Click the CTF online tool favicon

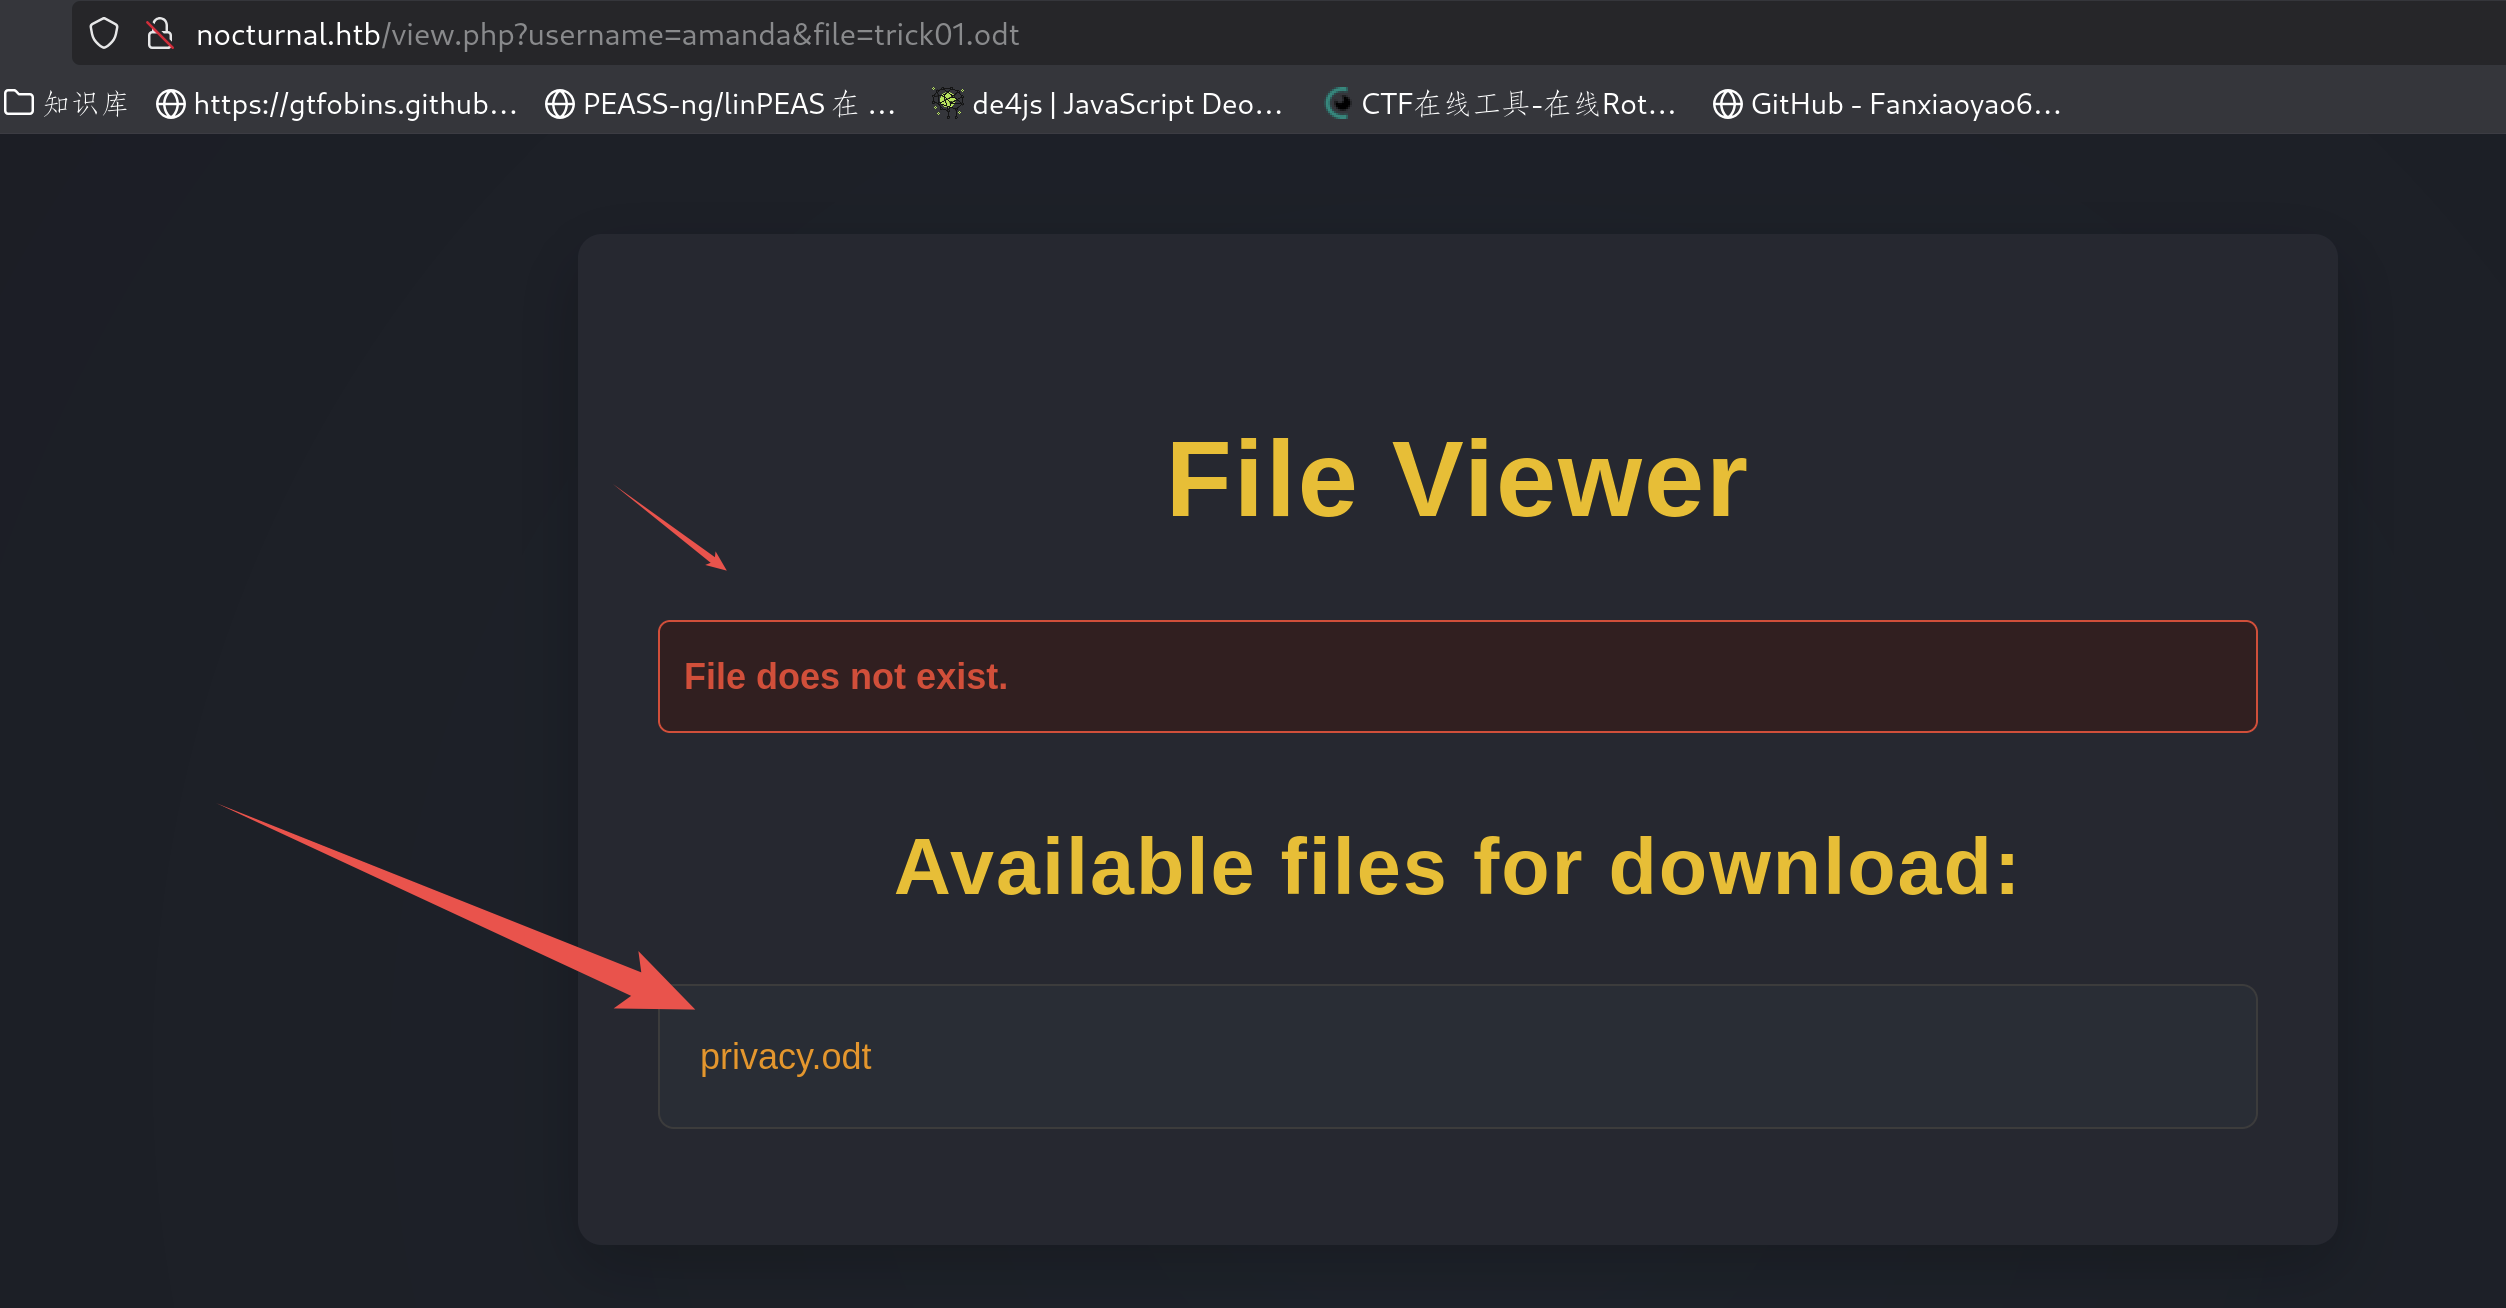coord(1338,103)
